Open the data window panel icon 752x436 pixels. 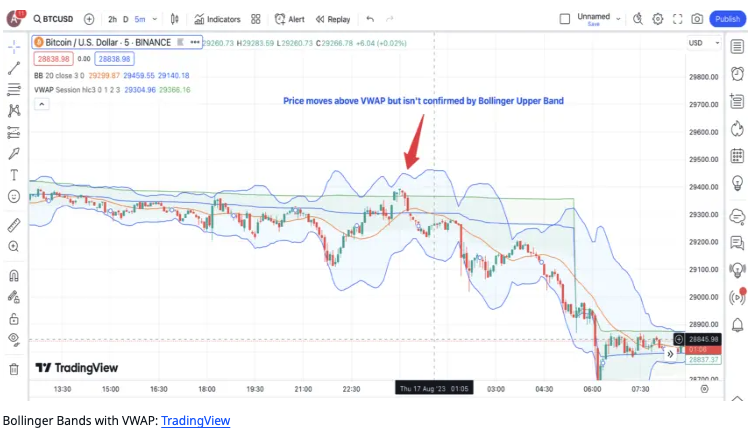coord(737,101)
